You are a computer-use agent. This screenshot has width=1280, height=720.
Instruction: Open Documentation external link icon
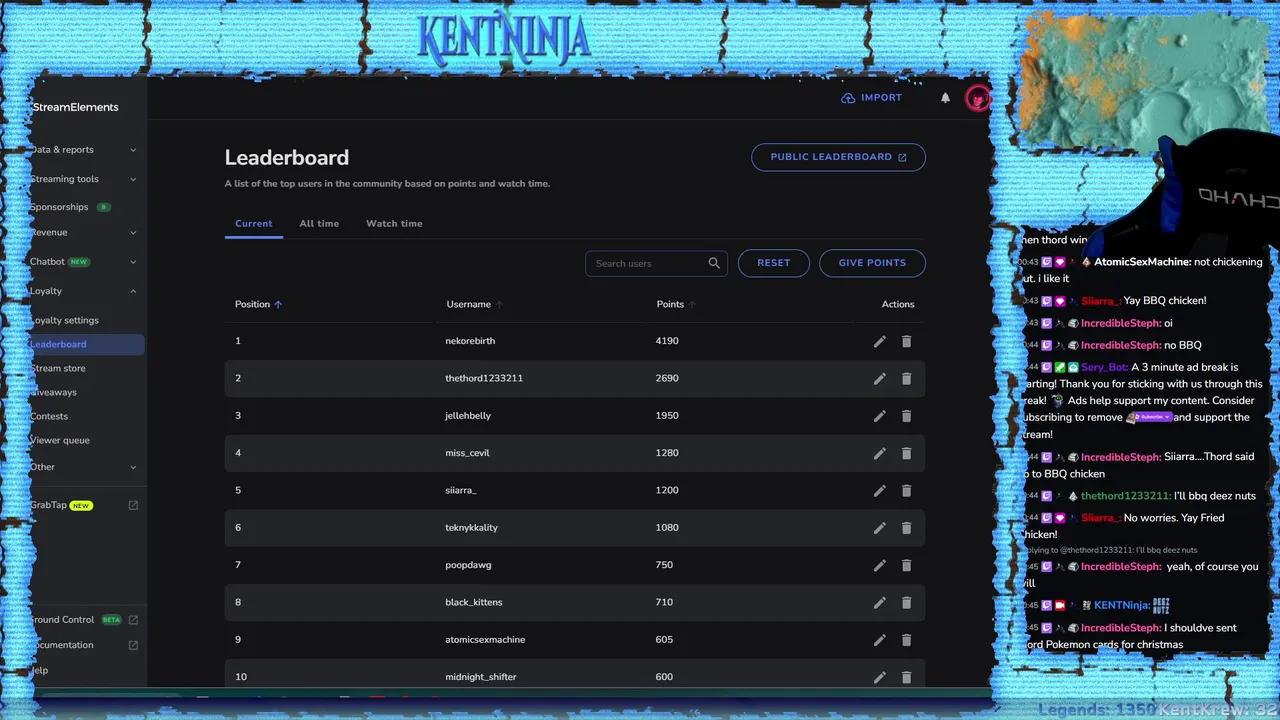coord(133,645)
